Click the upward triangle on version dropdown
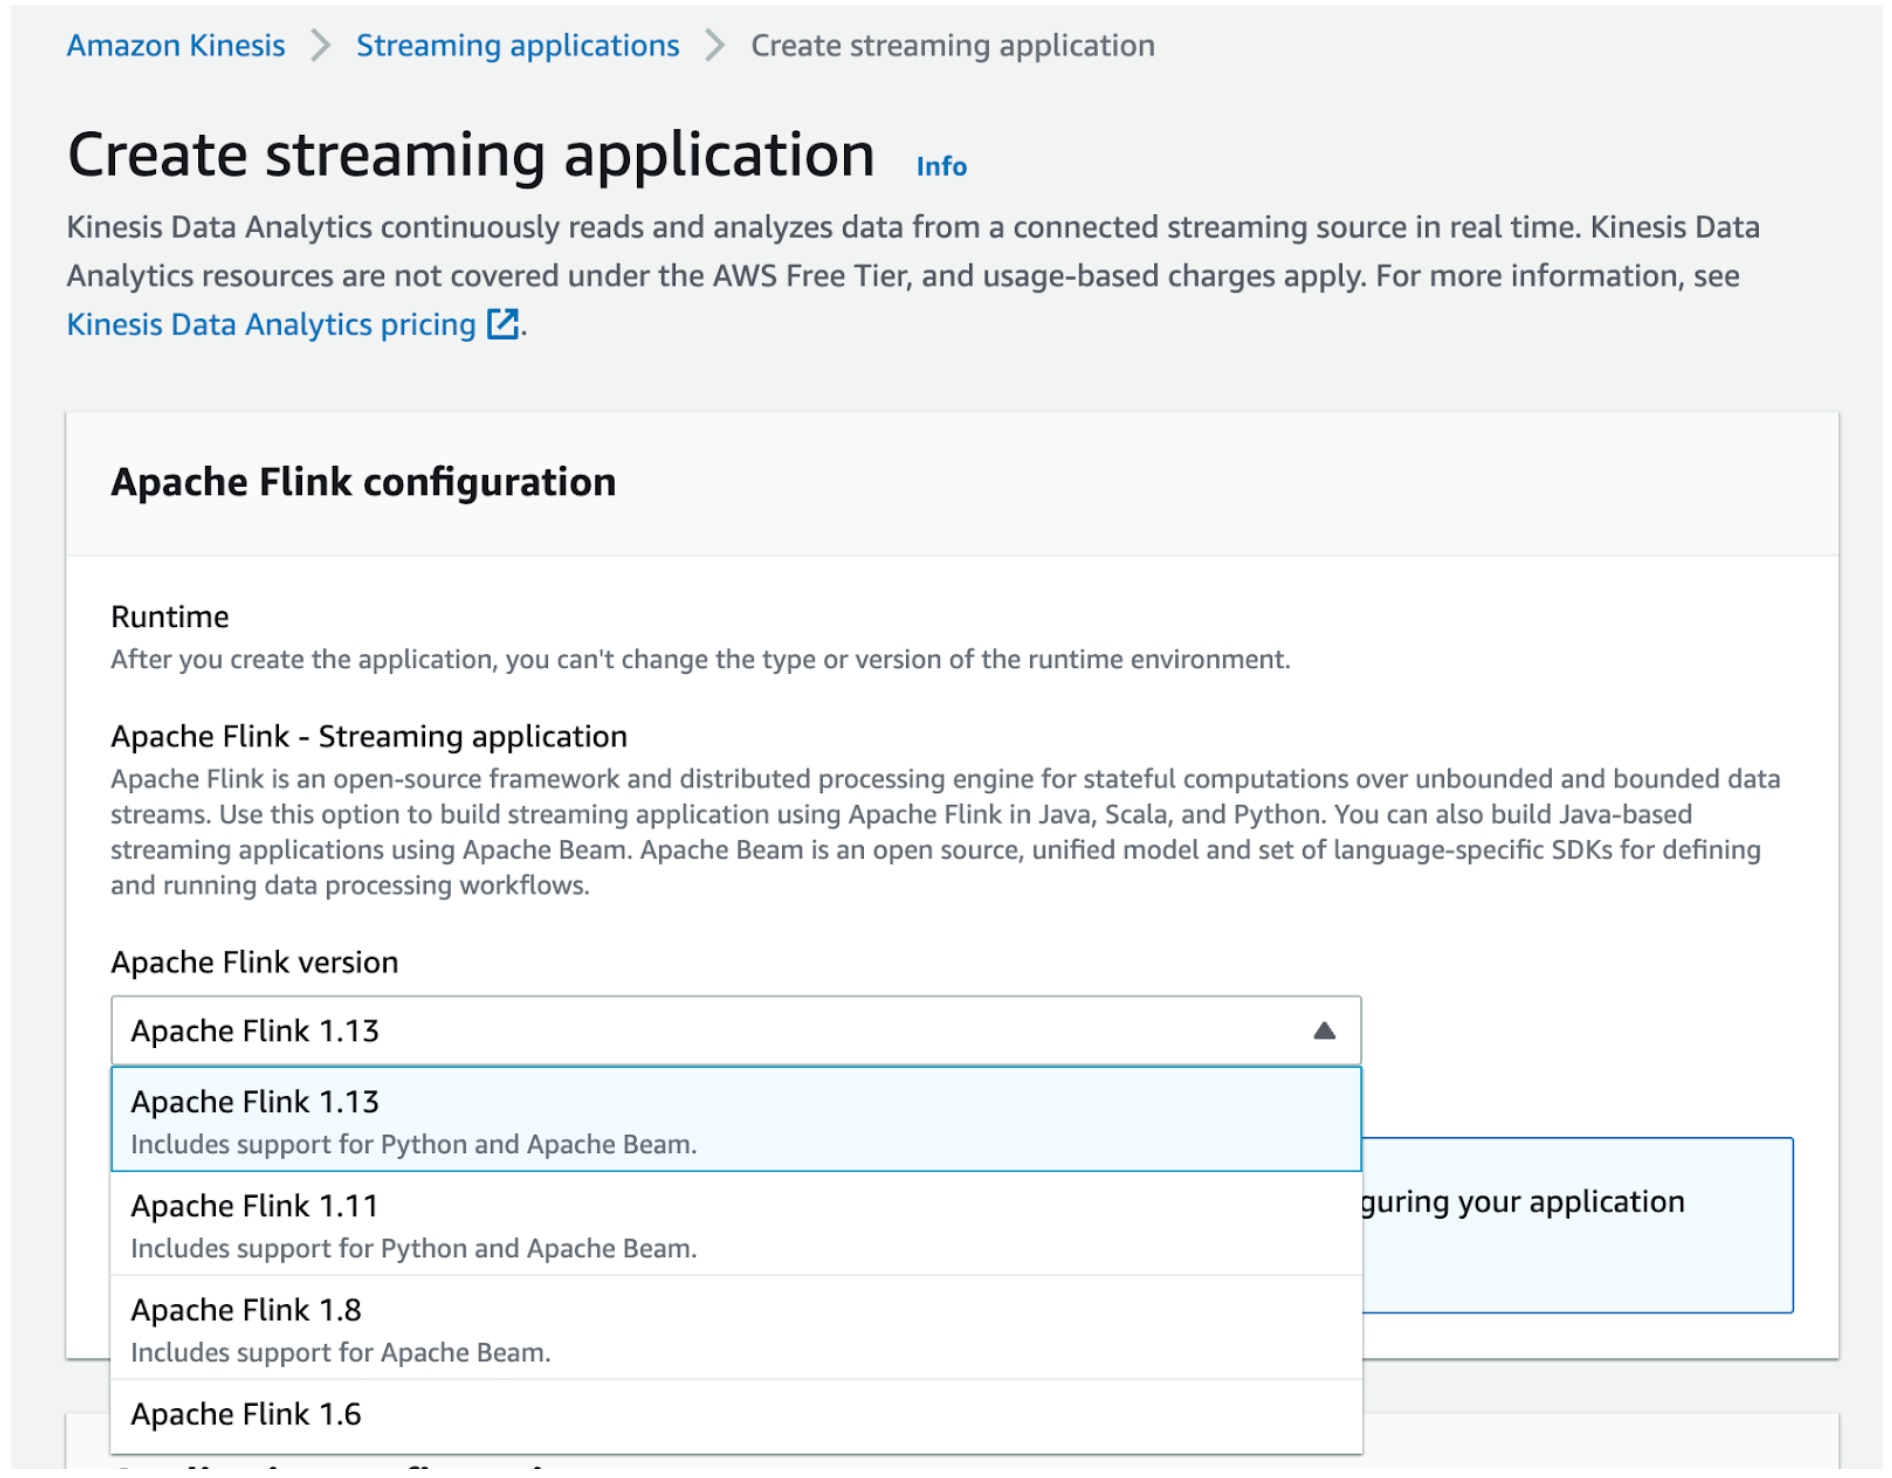Image resolution: width=1892 pixels, height=1478 pixels. pyautogui.click(x=1326, y=1030)
